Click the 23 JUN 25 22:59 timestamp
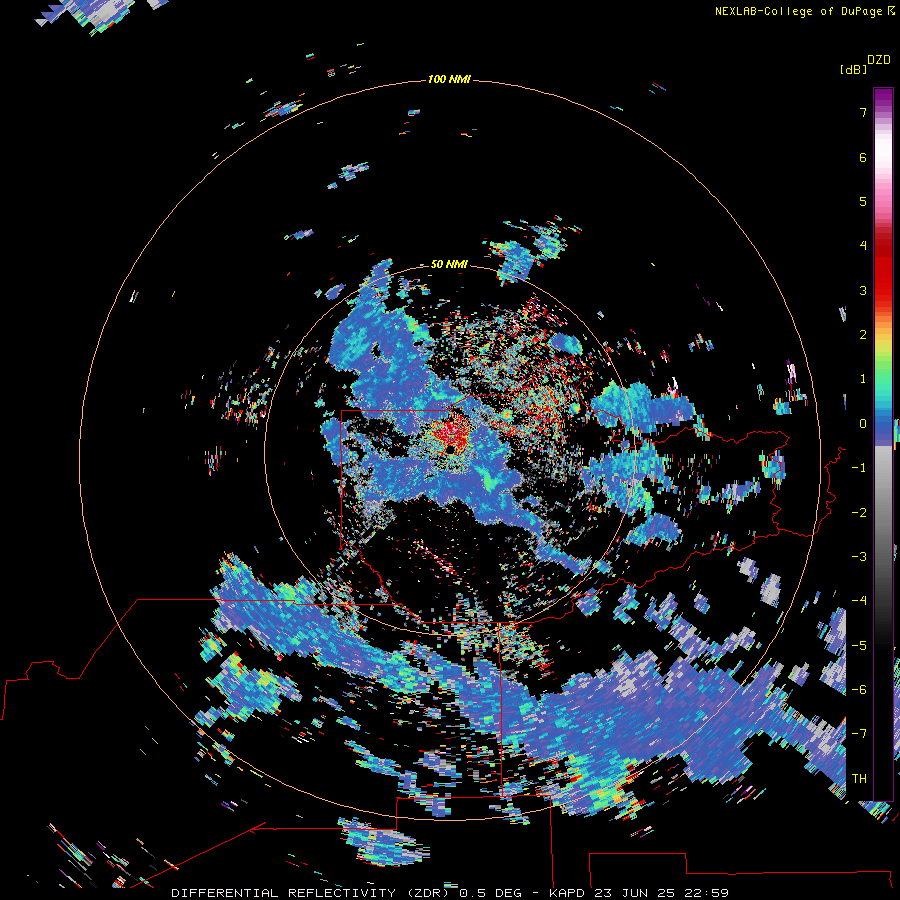 click(661, 893)
